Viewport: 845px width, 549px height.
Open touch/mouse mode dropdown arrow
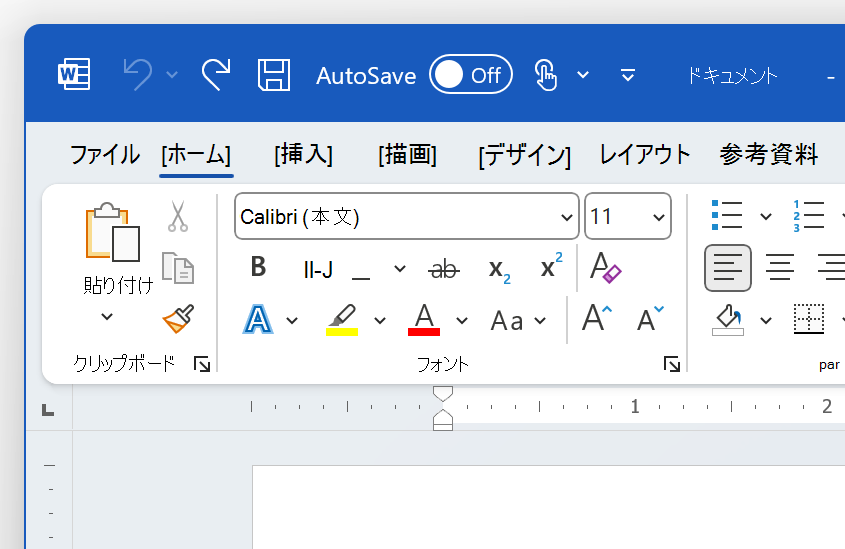coord(583,74)
